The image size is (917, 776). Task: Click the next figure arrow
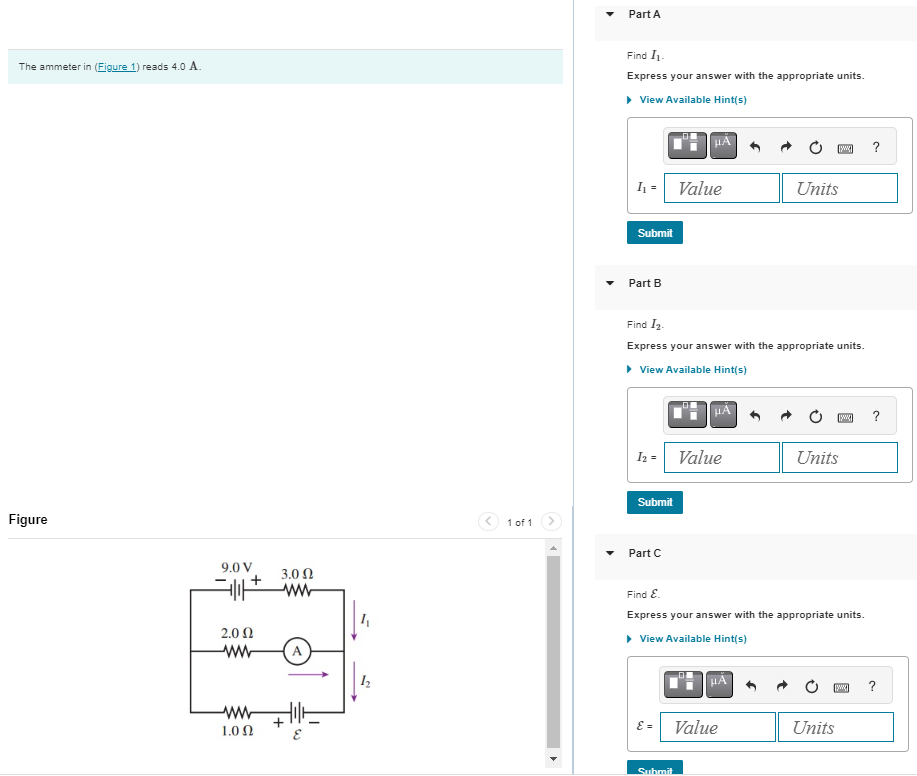coord(551,521)
